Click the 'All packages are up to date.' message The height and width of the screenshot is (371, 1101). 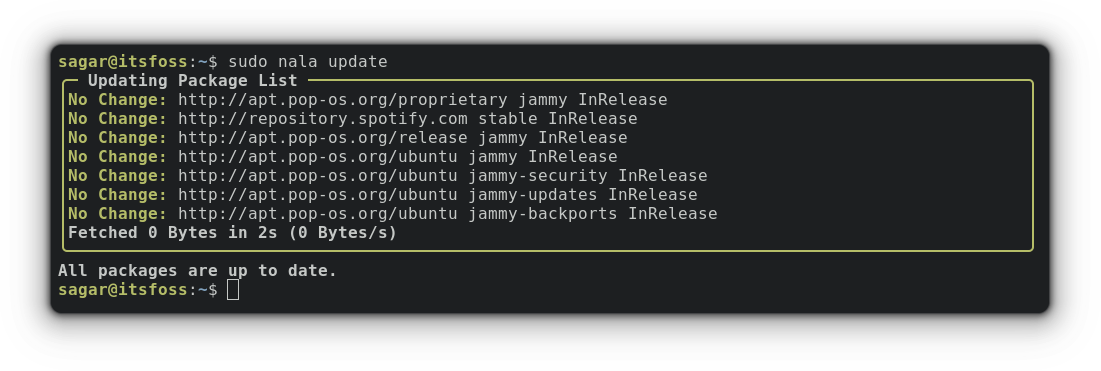click(197, 271)
